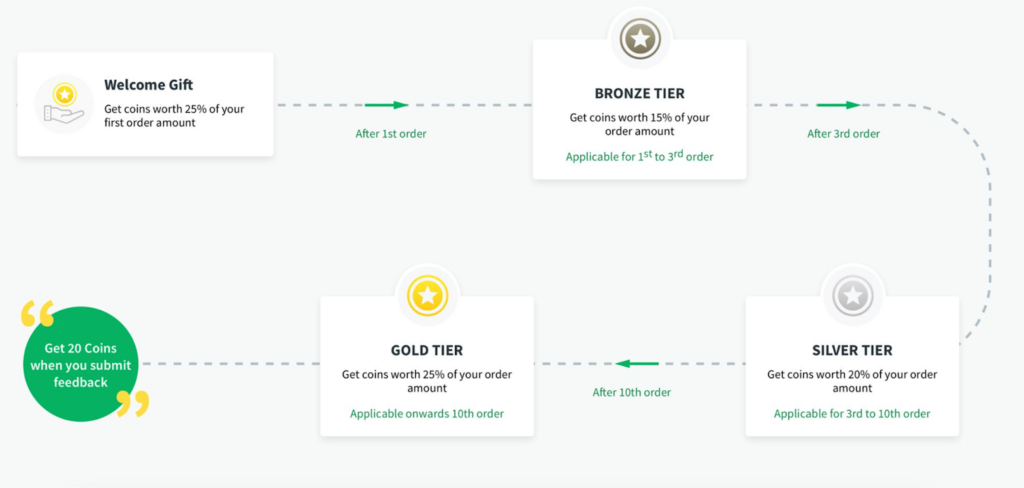Click the SILVER TIER heading
Viewport: 1024px width, 488px height.
pos(852,351)
